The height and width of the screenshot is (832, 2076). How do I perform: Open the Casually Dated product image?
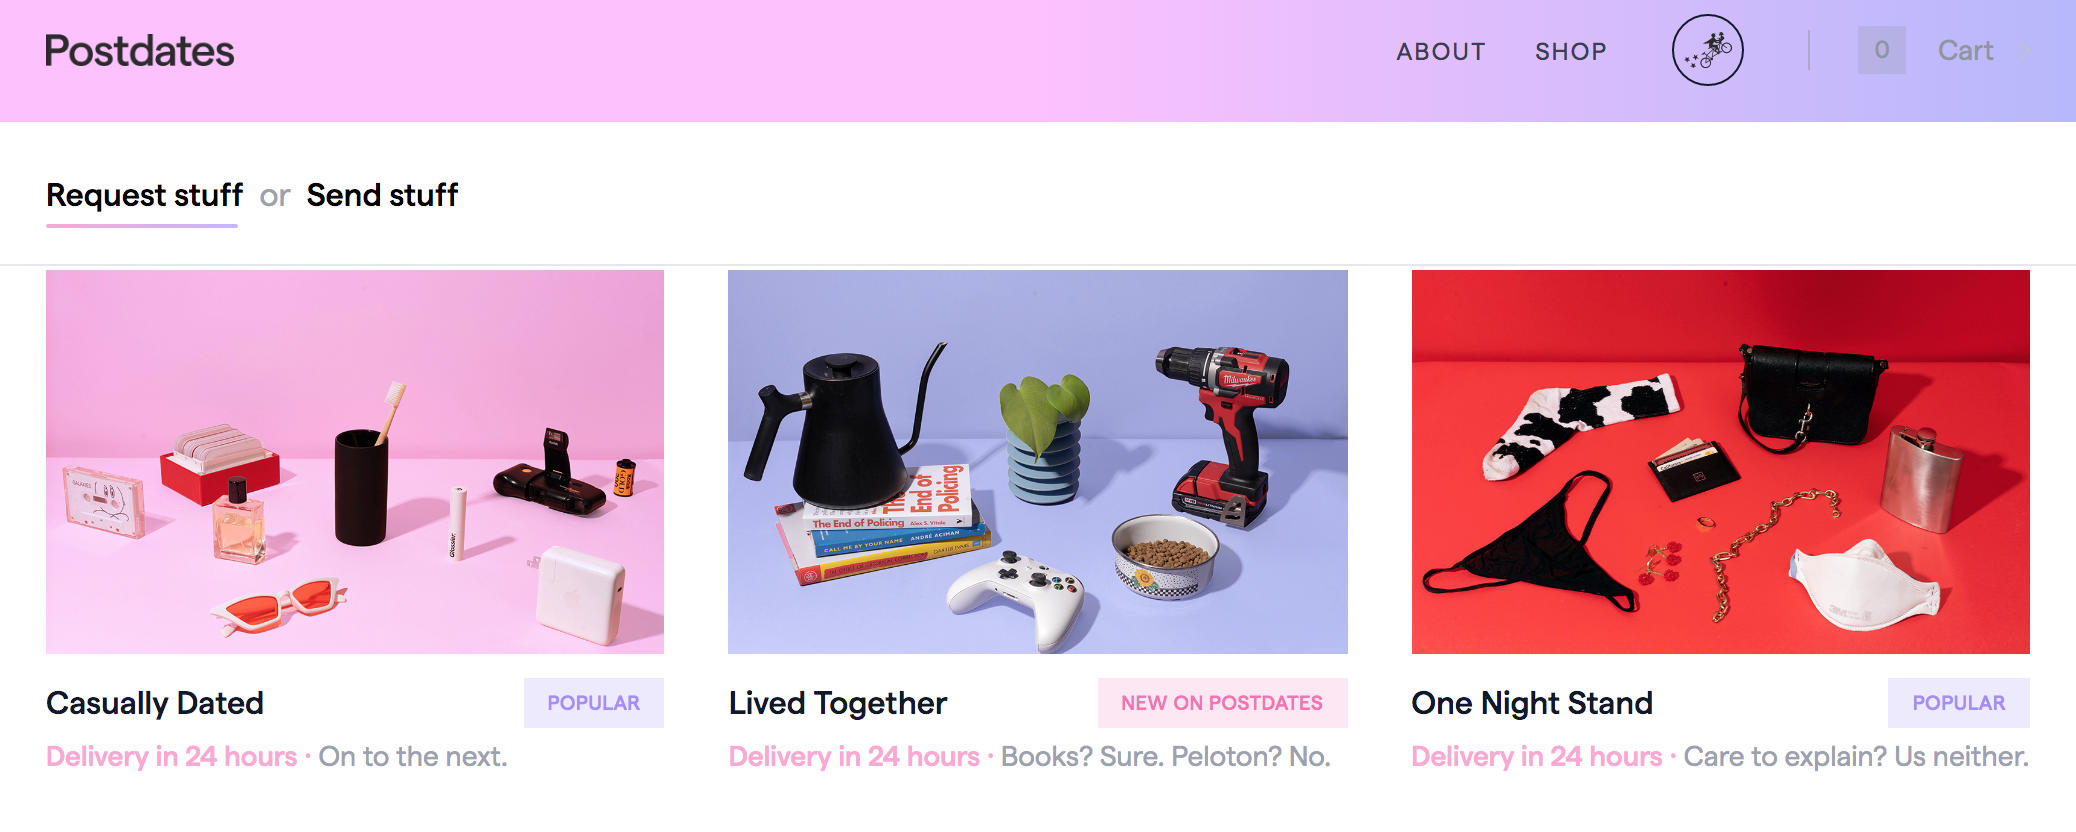(355, 462)
